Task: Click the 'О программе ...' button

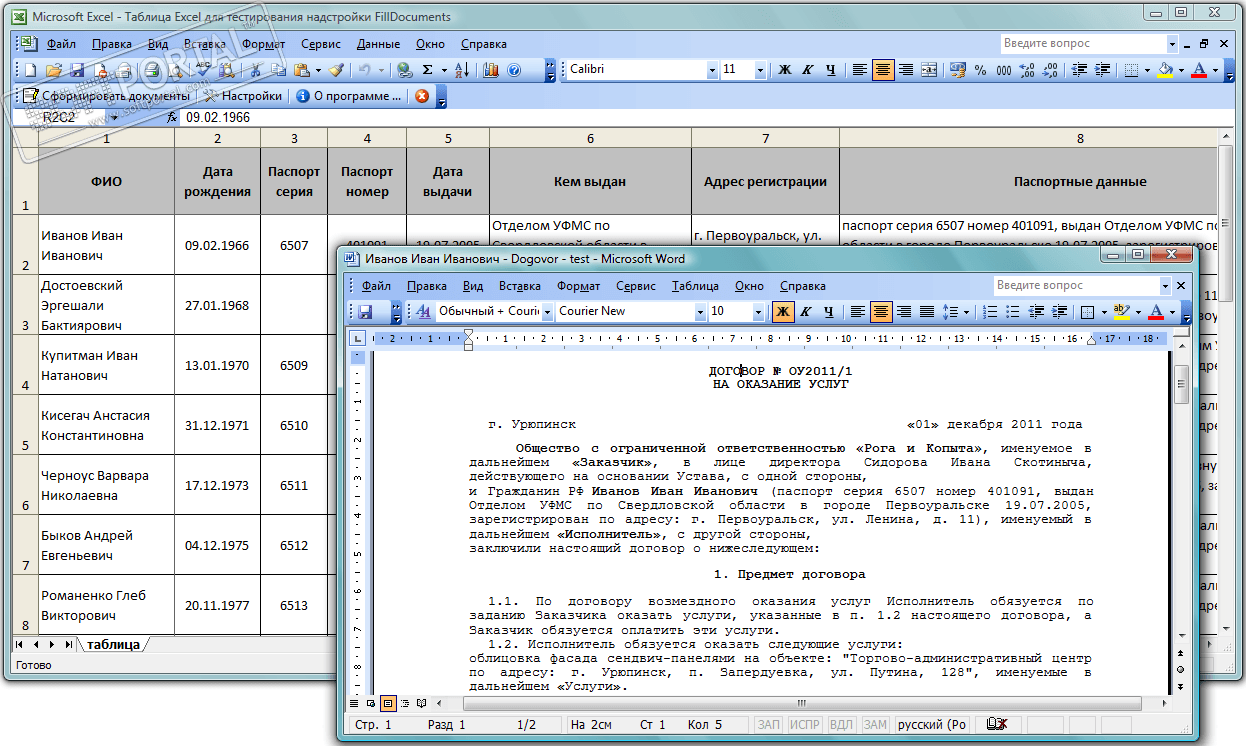Action: click(x=348, y=96)
